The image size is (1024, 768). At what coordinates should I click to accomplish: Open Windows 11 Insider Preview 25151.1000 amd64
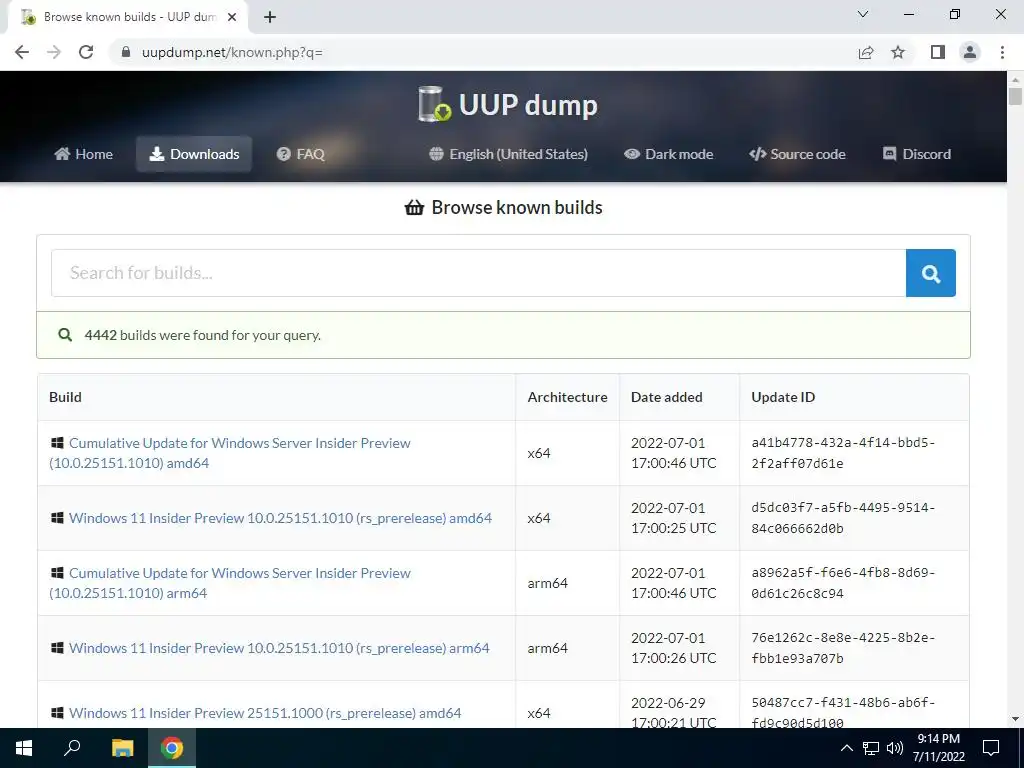pos(265,713)
